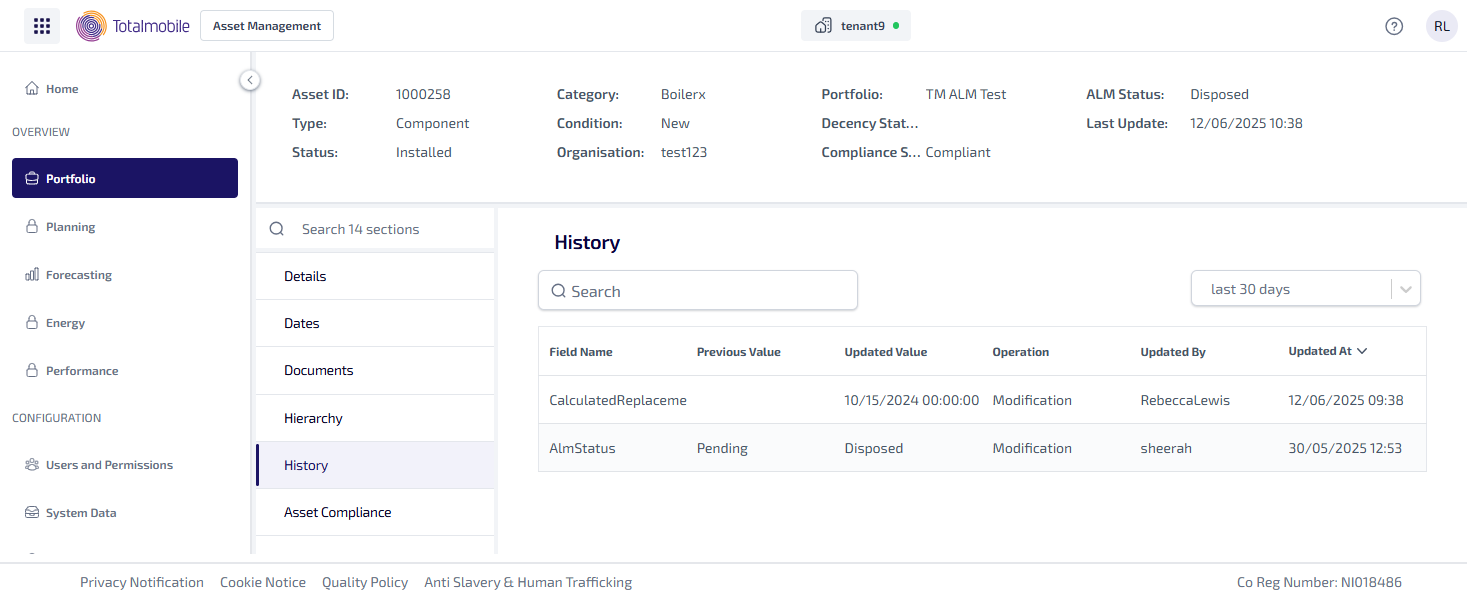1467x600 pixels.
Task: Click the History search field
Action: click(x=698, y=291)
